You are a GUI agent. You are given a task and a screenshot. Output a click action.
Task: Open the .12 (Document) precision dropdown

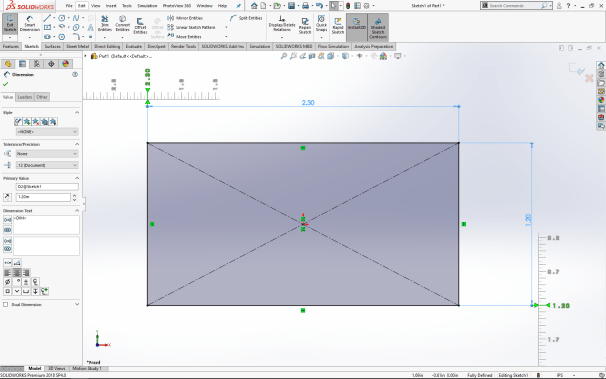47,165
